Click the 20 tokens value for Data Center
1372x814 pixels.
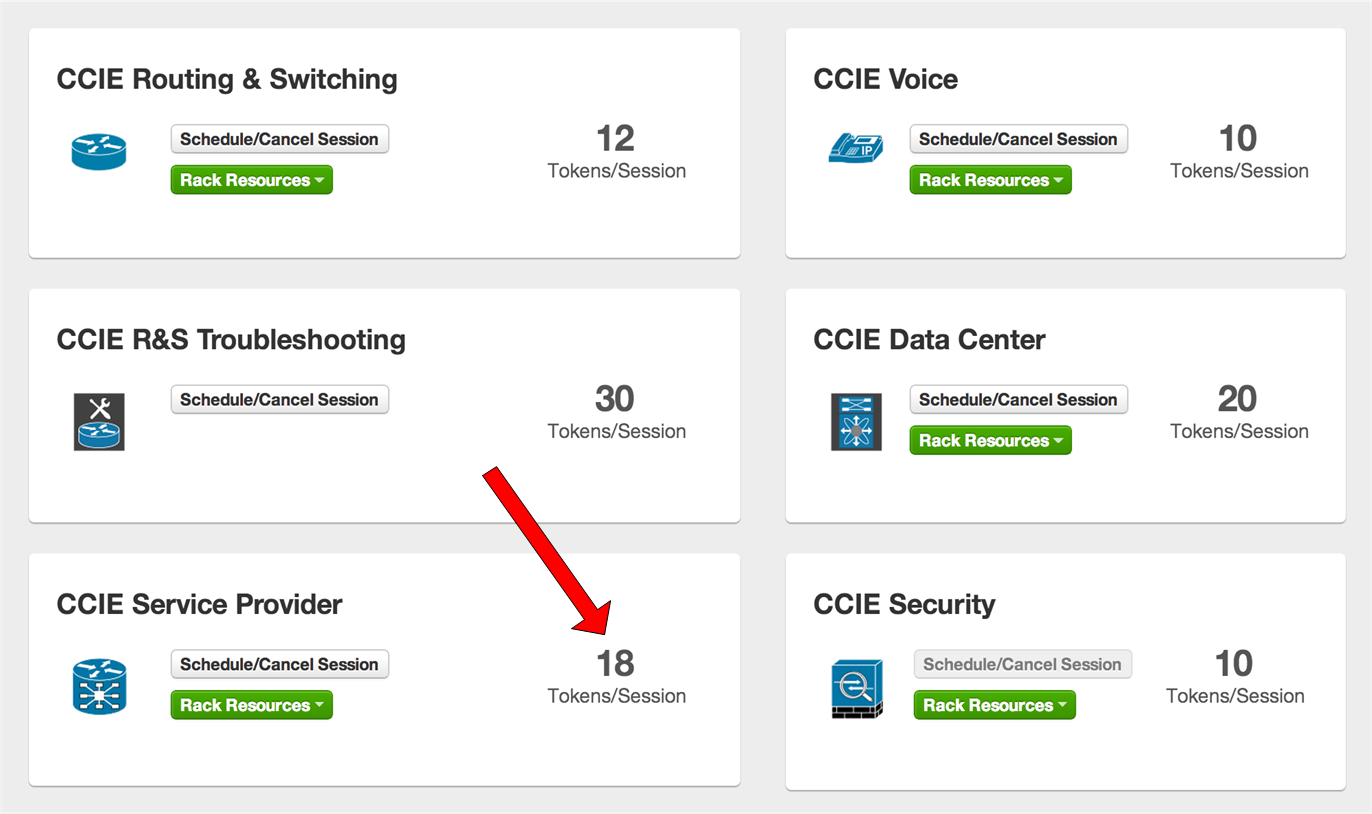point(1238,398)
